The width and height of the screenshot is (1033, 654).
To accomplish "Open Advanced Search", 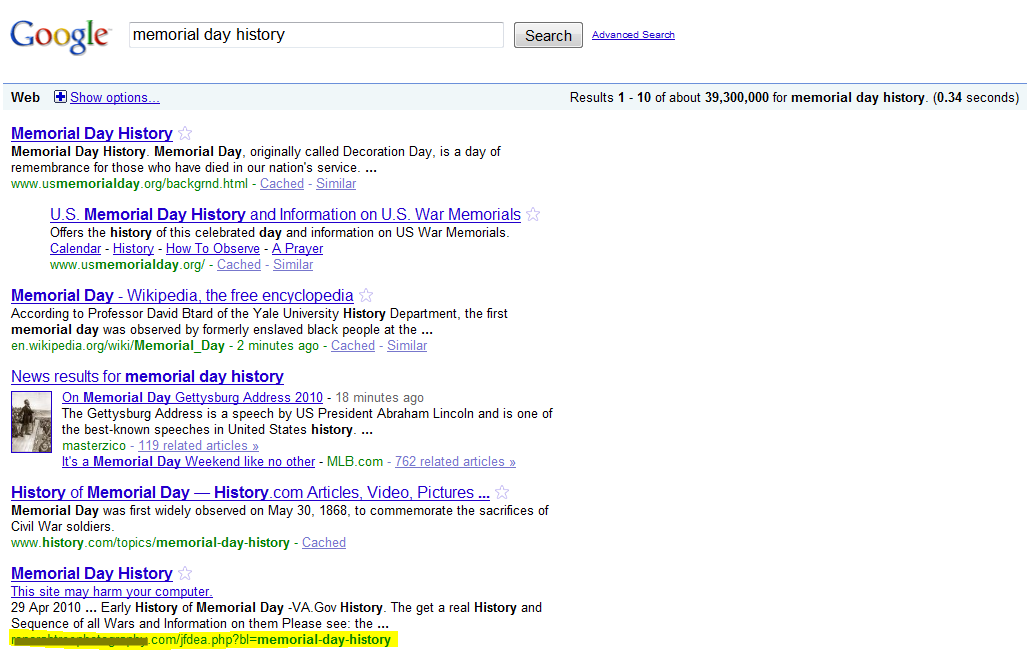I will 633,34.
